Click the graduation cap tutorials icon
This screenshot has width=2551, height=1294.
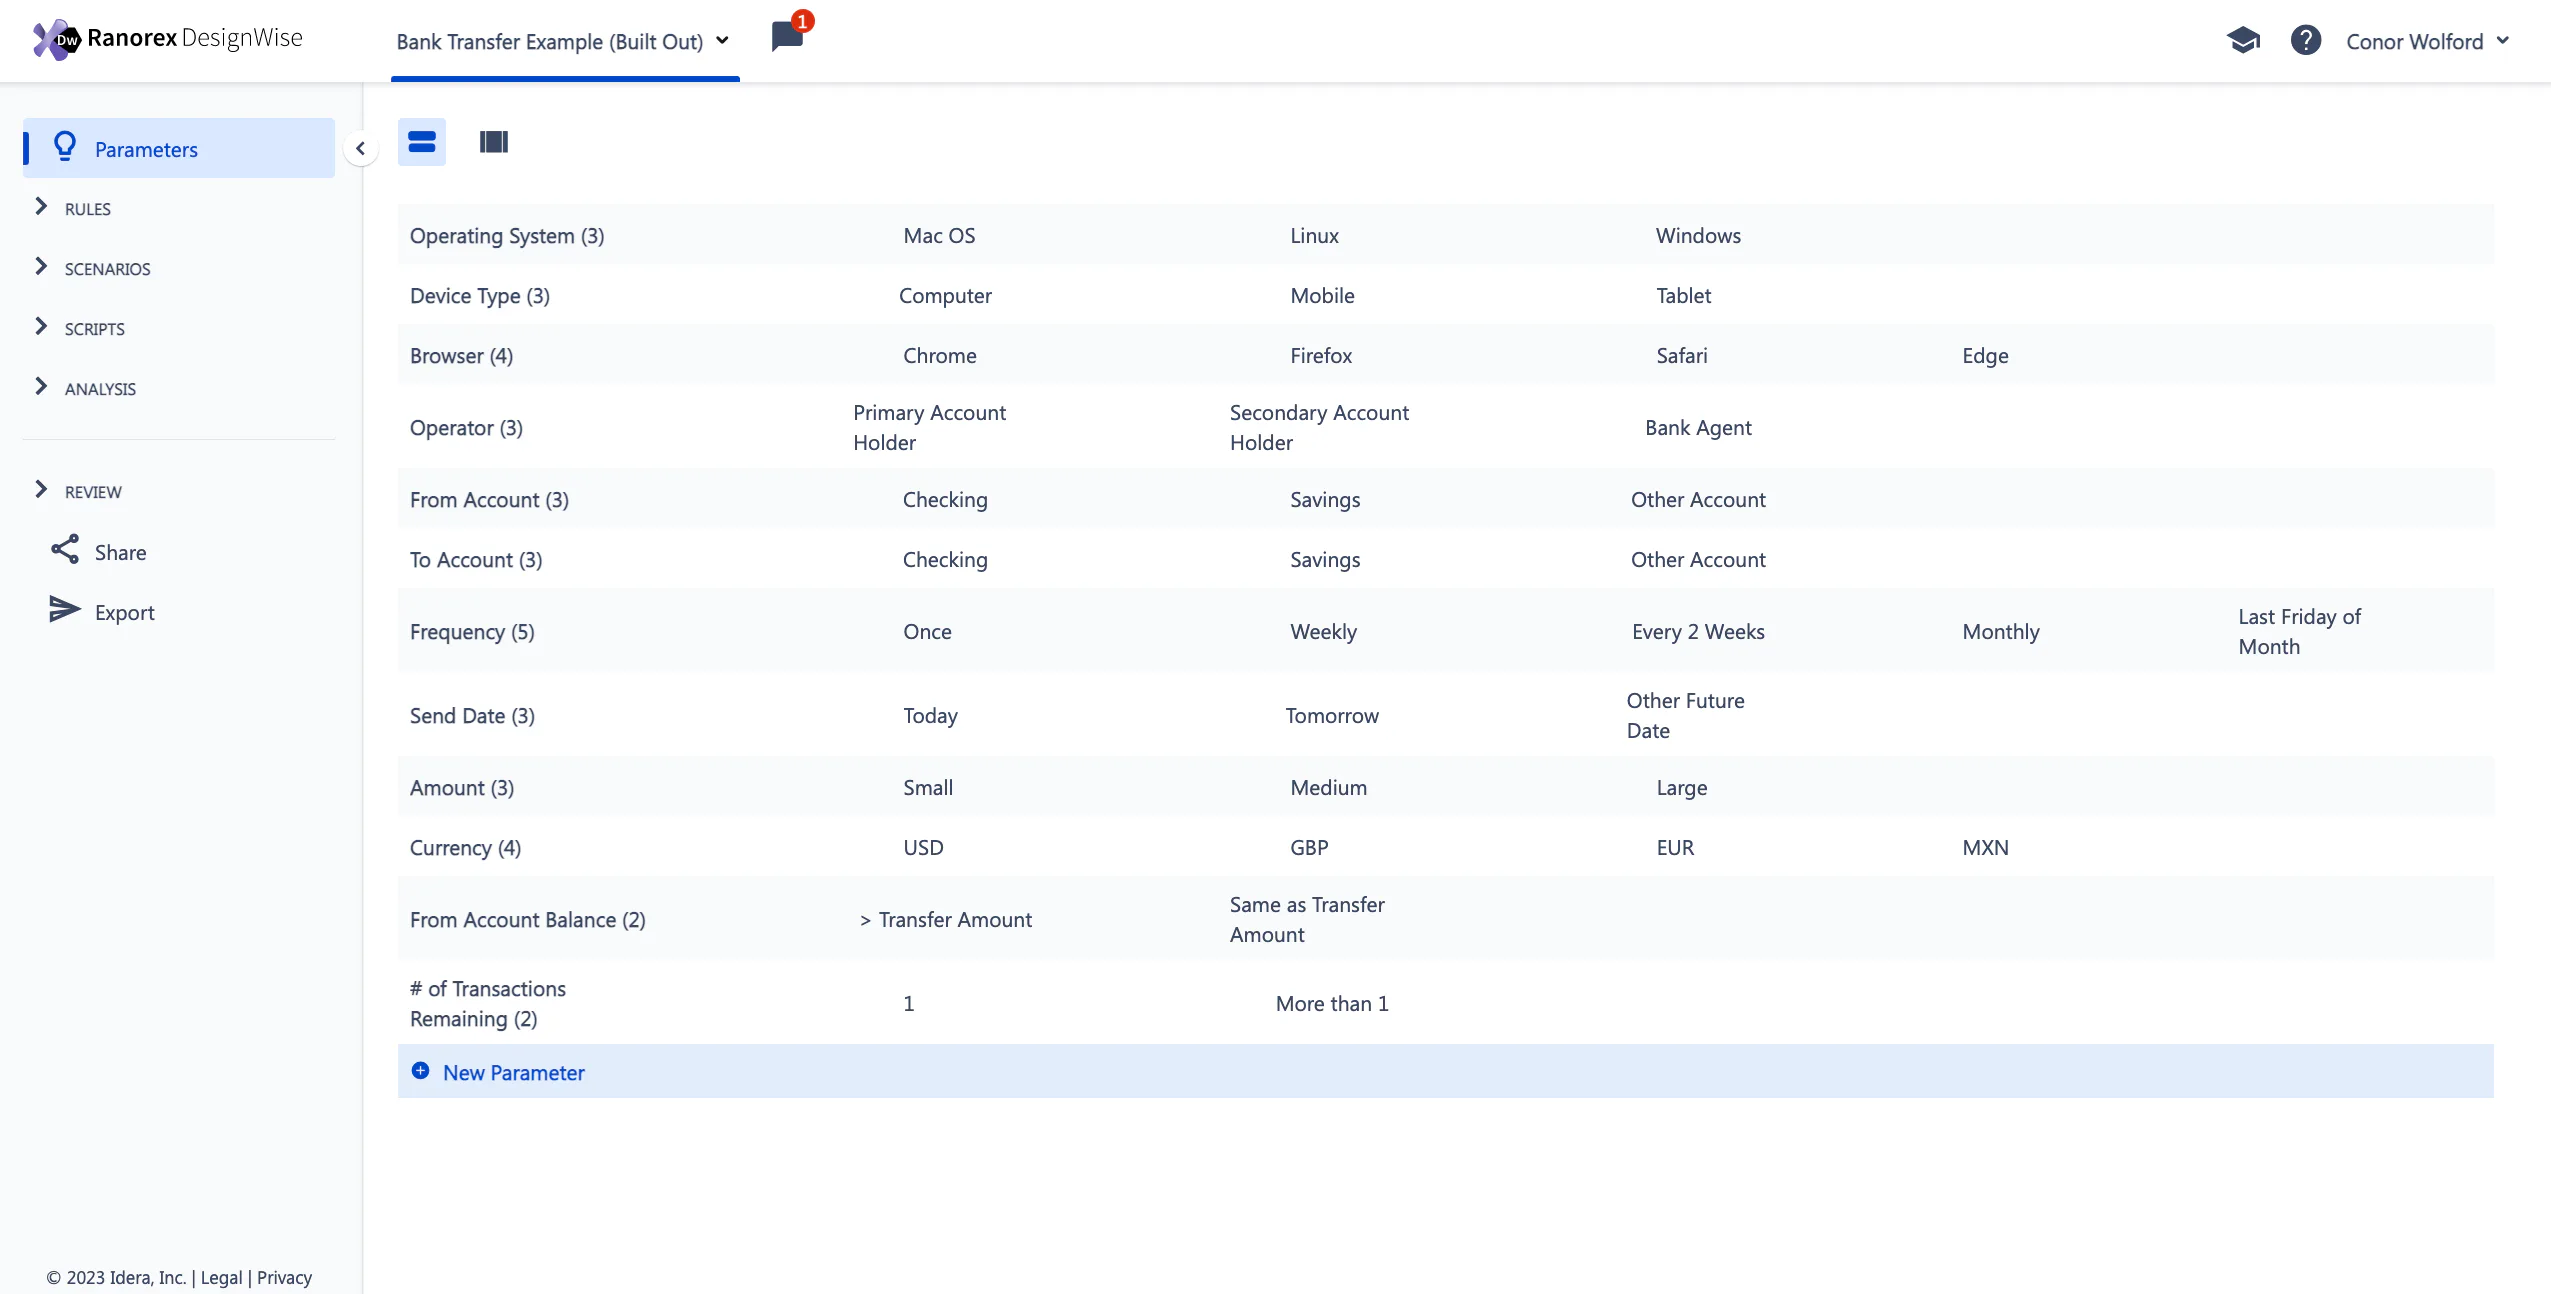pos(2243,40)
